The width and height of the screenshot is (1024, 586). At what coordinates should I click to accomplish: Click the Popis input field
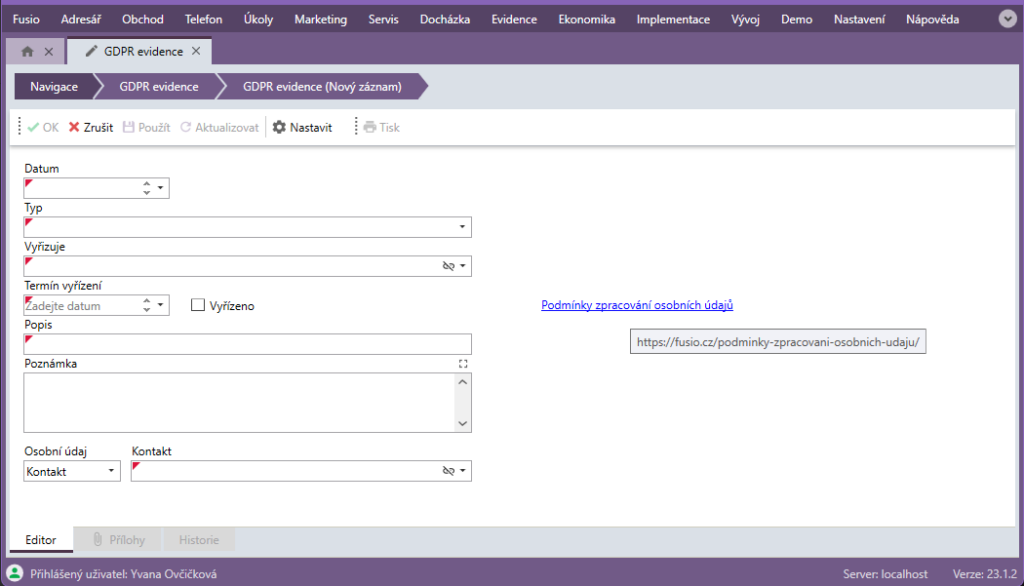pos(247,344)
